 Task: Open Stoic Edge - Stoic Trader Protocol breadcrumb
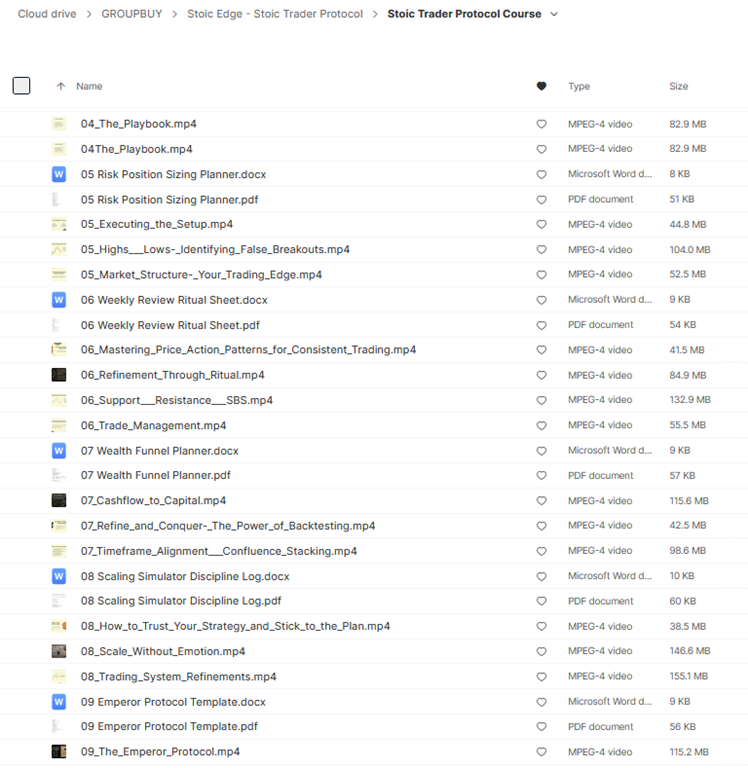pos(275,14)
